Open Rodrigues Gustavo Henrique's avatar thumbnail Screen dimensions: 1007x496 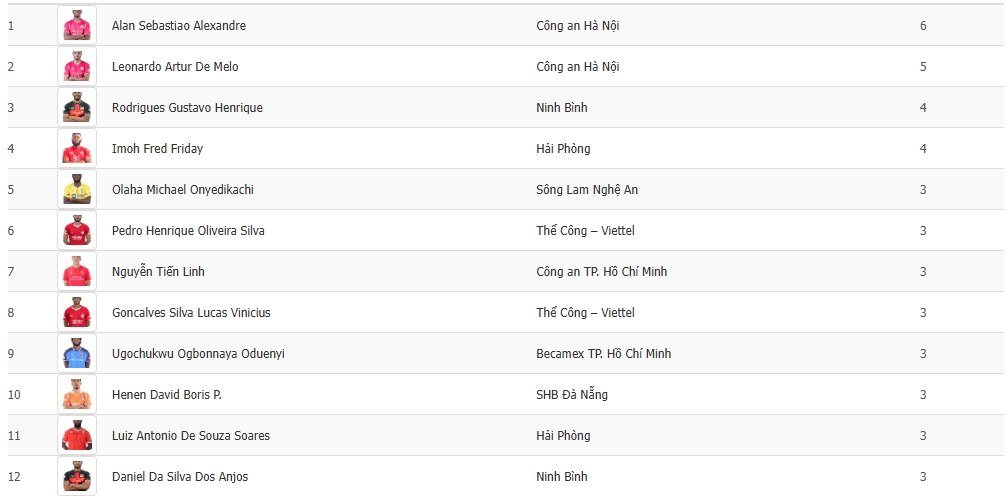pyautogui.click(x=77, y=107)
